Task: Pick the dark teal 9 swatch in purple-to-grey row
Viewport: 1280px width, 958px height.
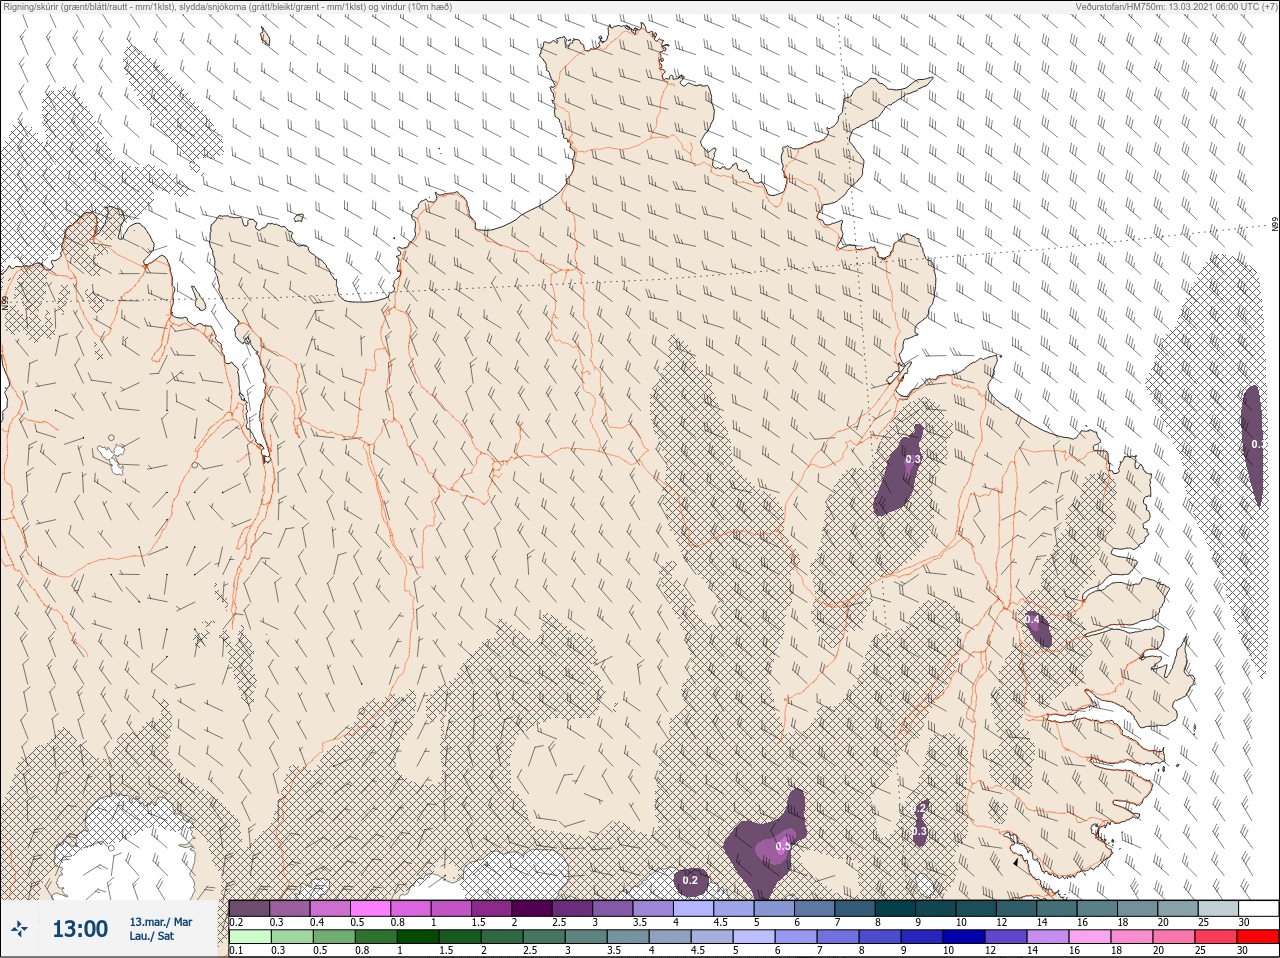Action: coord(935,908)
